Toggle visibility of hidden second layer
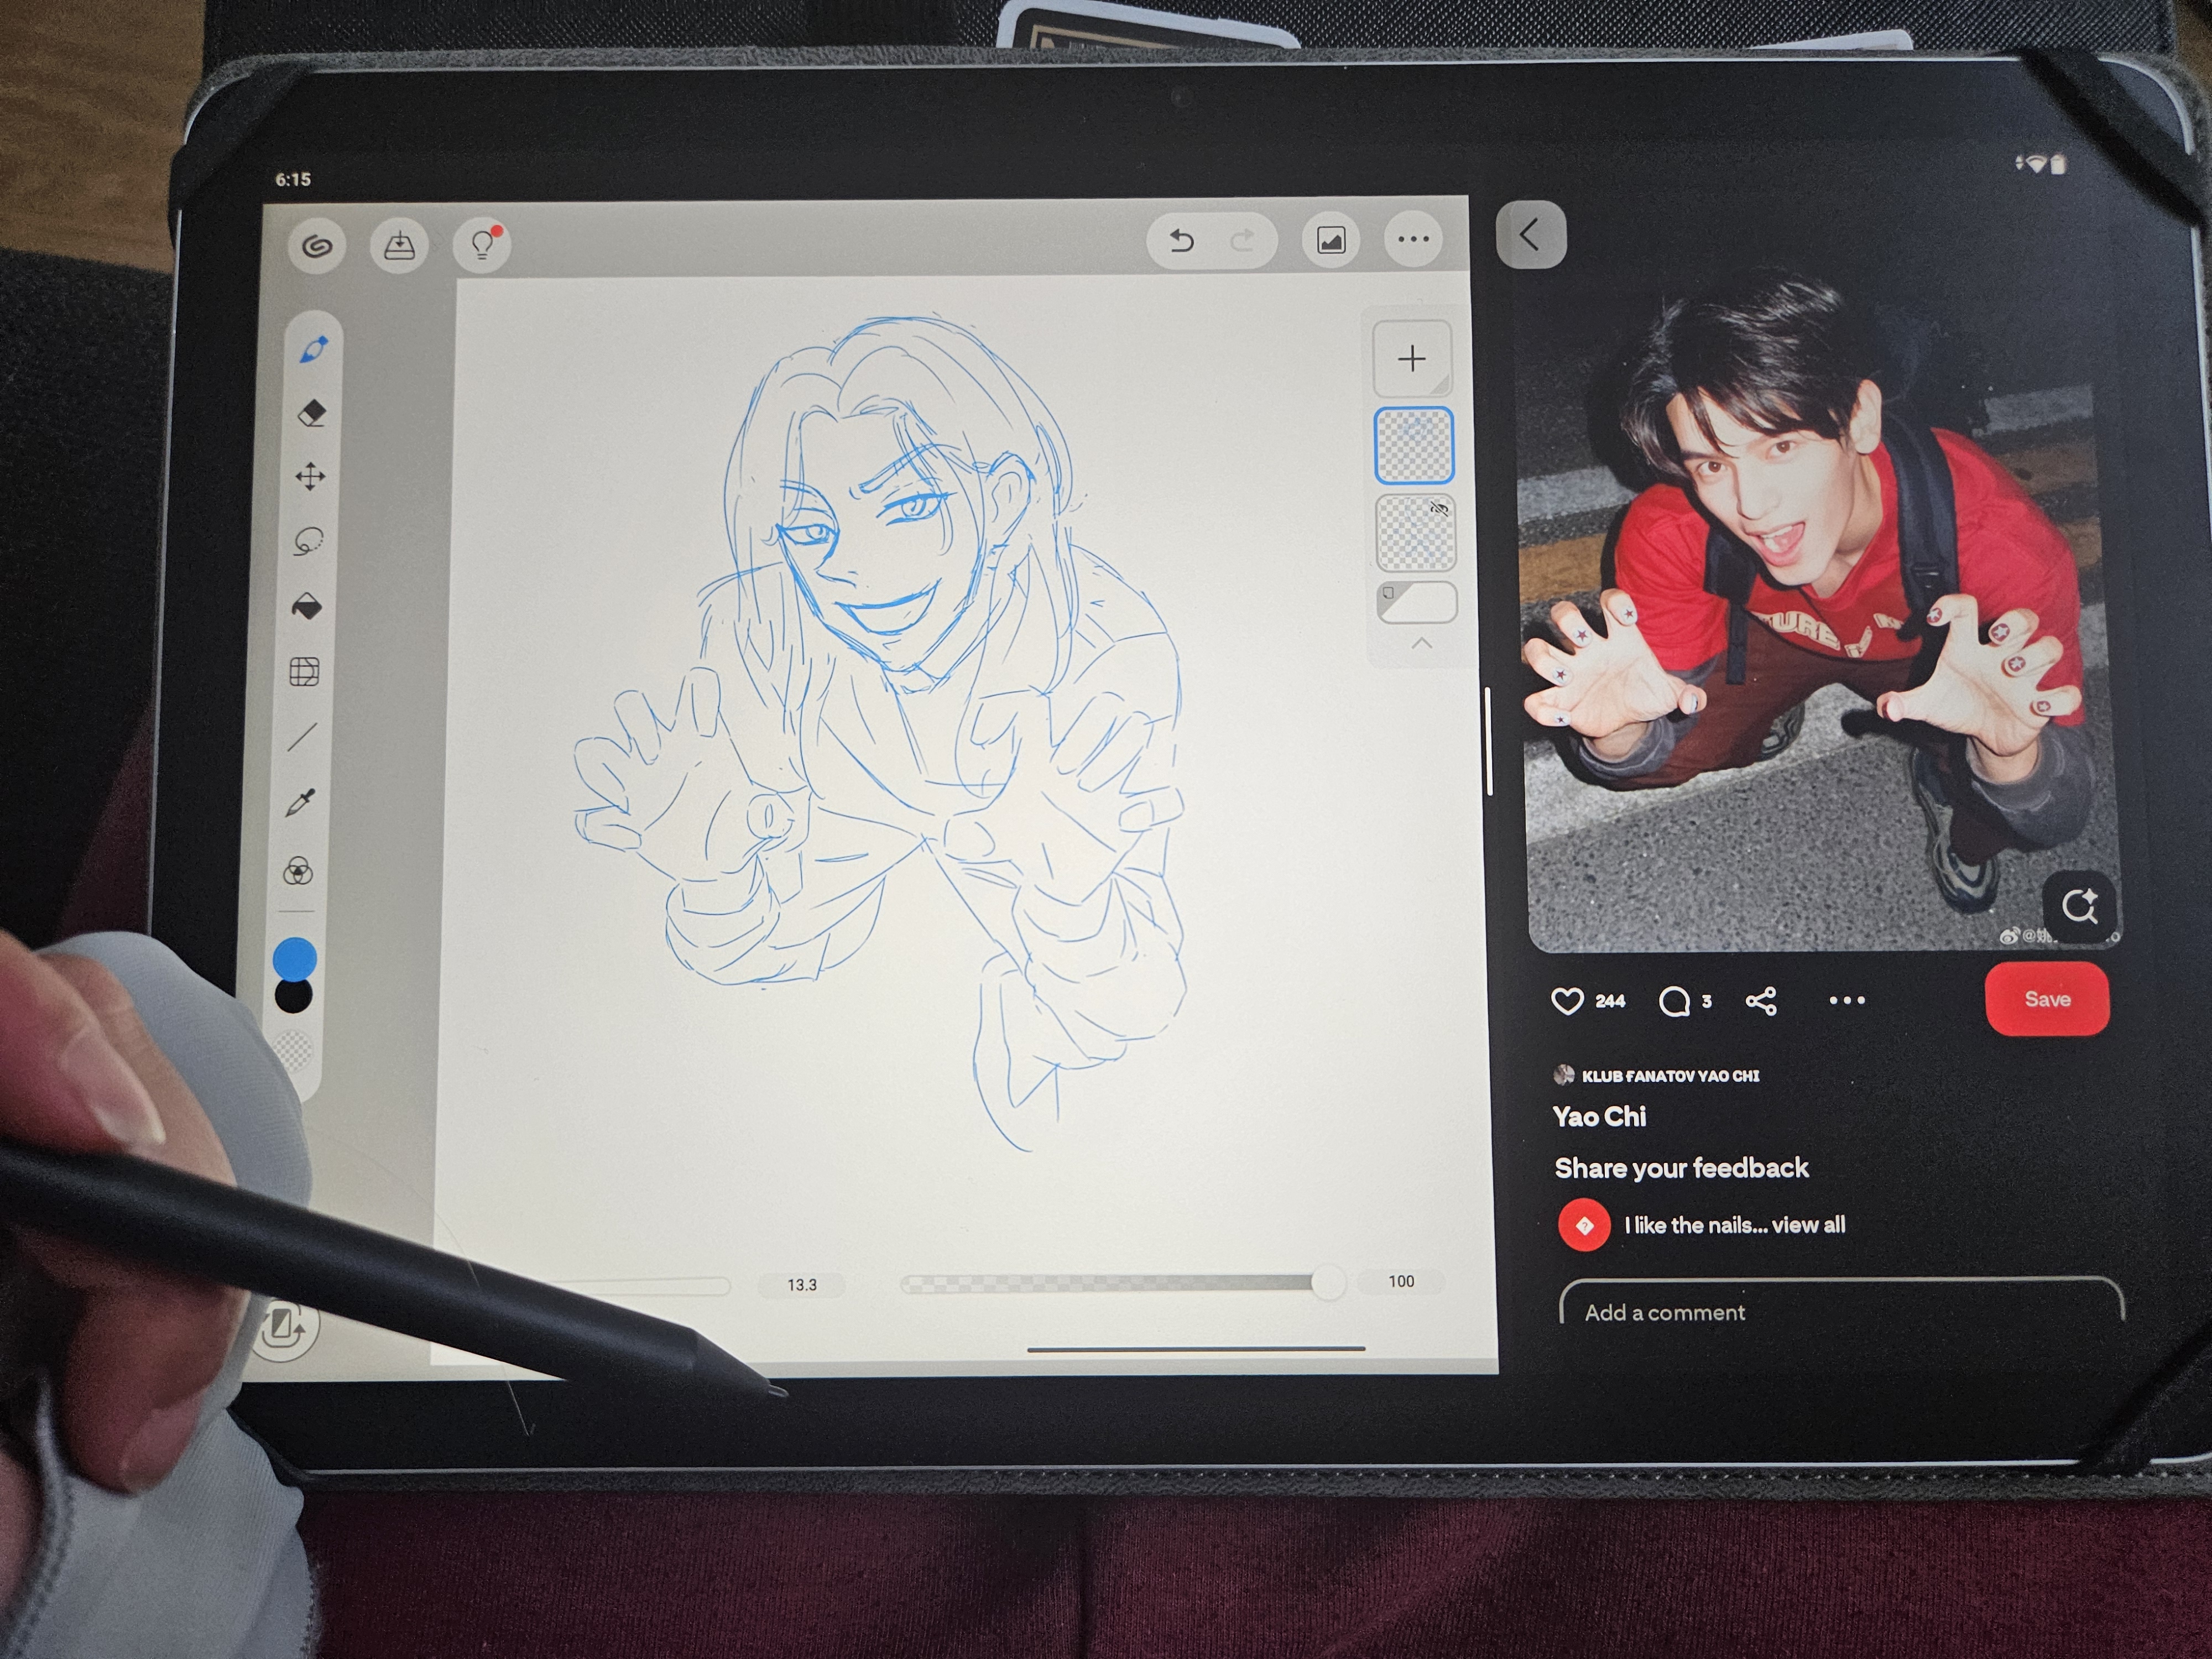This screenshot has height=1659, width=2212. point(1439,508)
